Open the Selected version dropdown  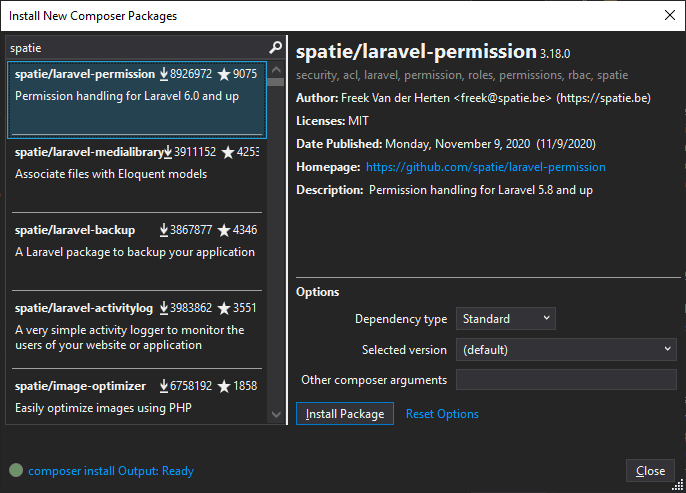pyautogui.click(x=566, y=350)
